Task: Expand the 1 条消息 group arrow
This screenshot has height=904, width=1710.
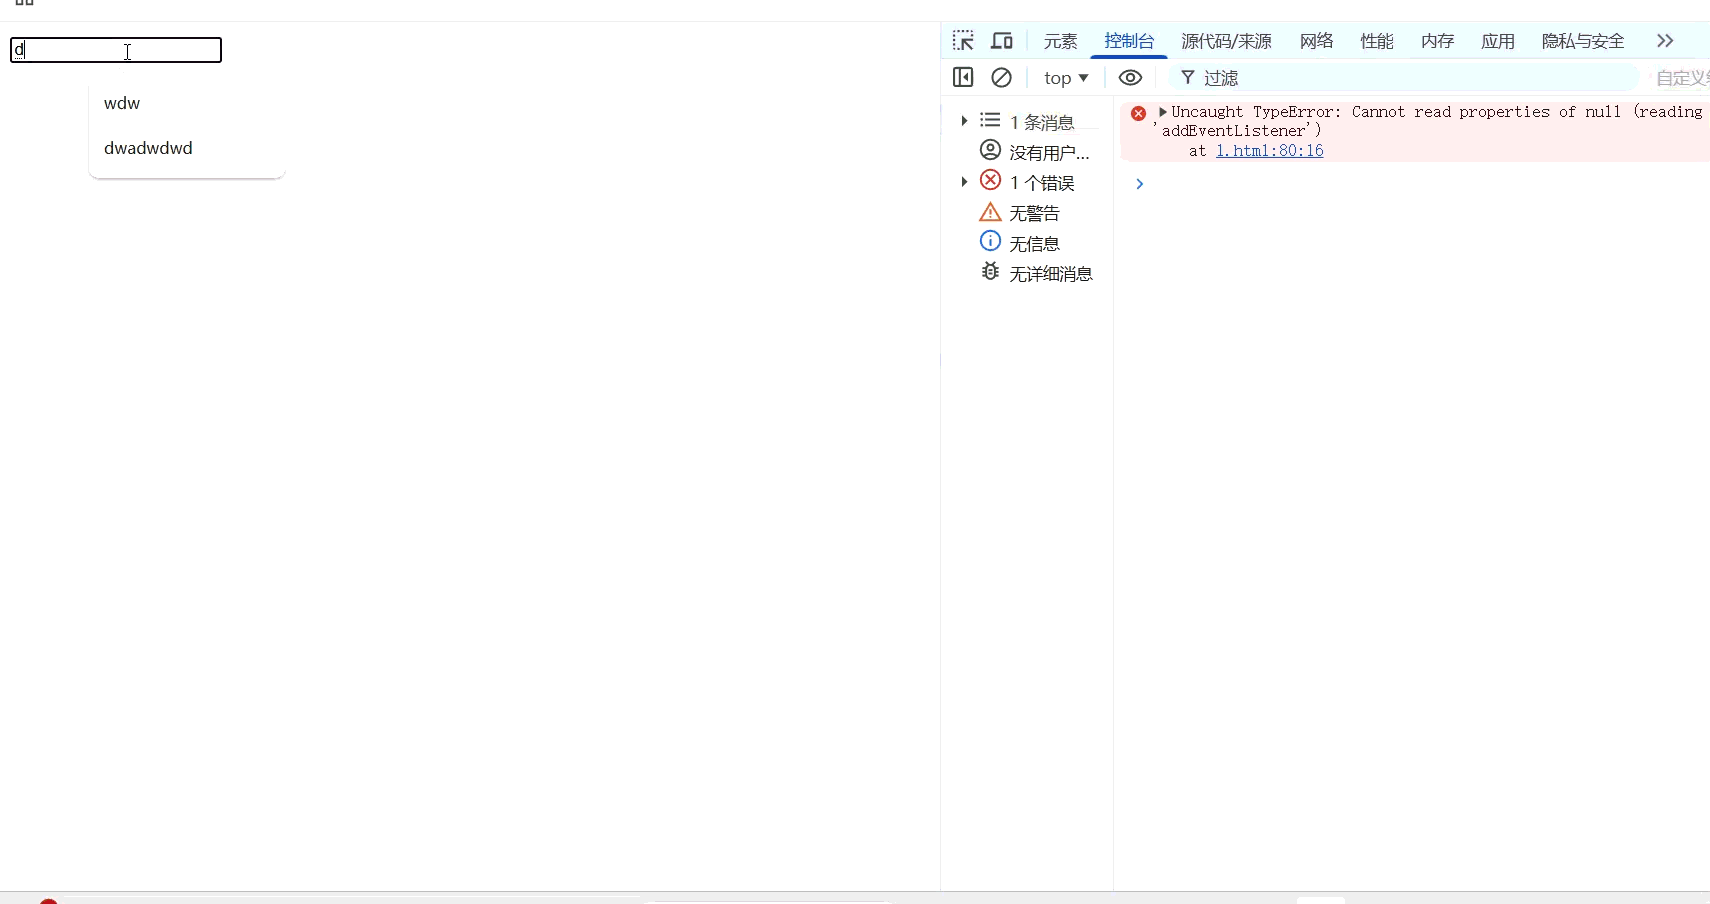Action: coord(964,121)
